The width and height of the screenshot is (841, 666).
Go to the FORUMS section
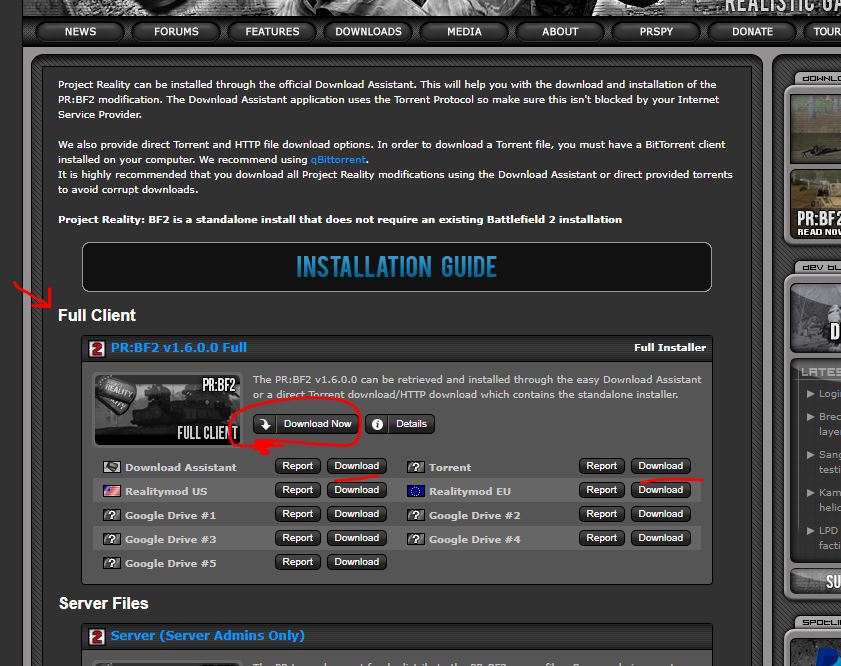point(176,32)
